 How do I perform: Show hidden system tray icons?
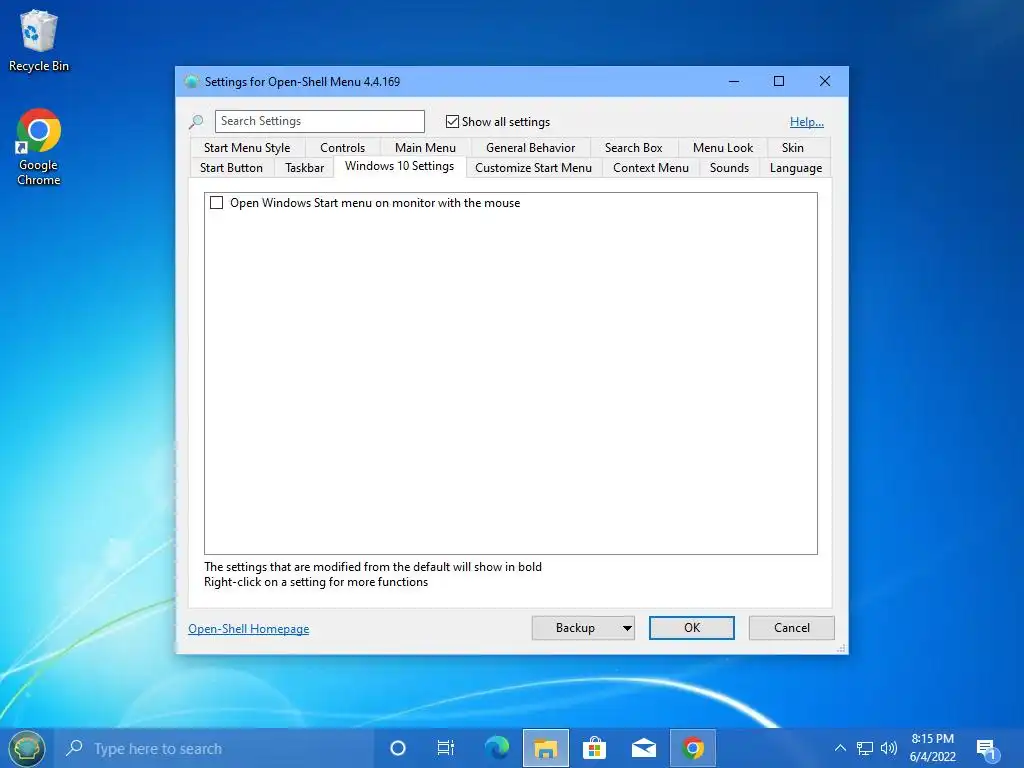coord(840,748)
